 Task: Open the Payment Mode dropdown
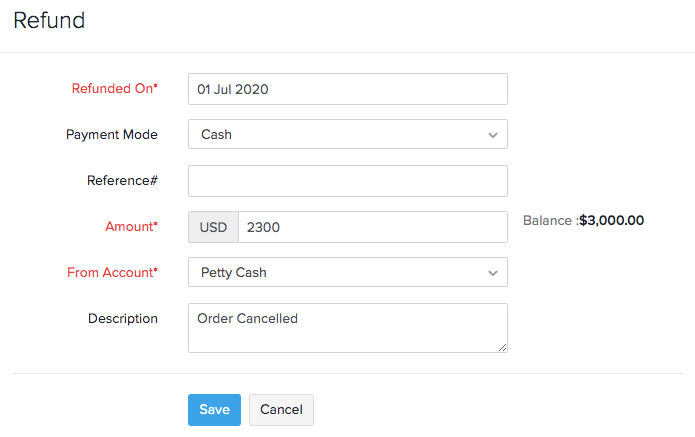[340, 134]
